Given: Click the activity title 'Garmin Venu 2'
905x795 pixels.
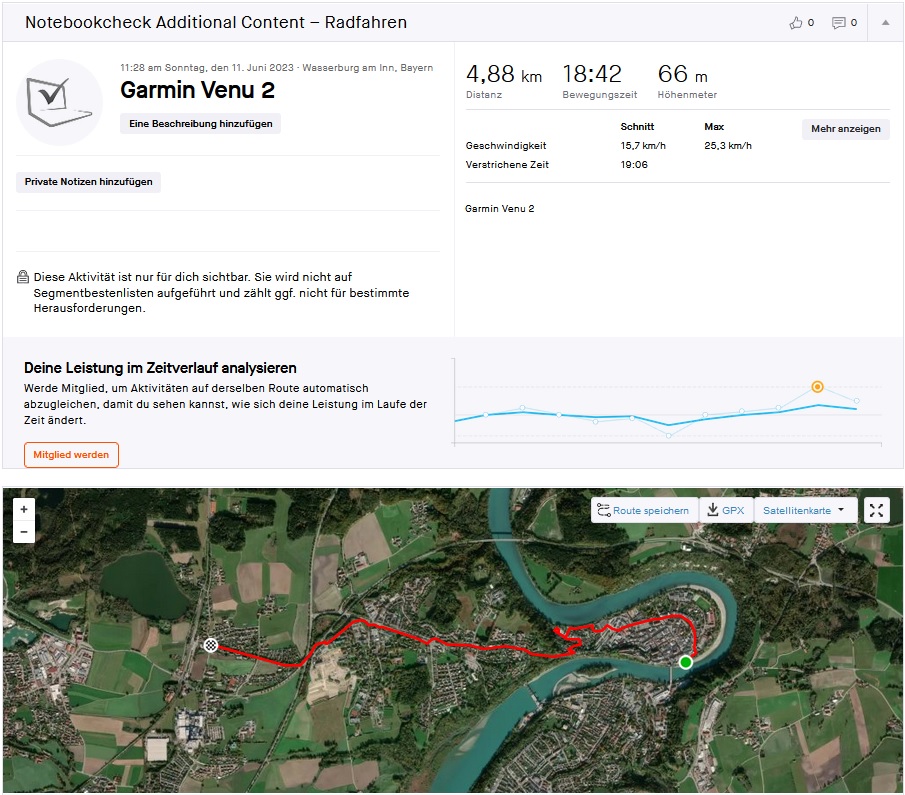Looking at the screenshot, I should [x=197, y=90].
